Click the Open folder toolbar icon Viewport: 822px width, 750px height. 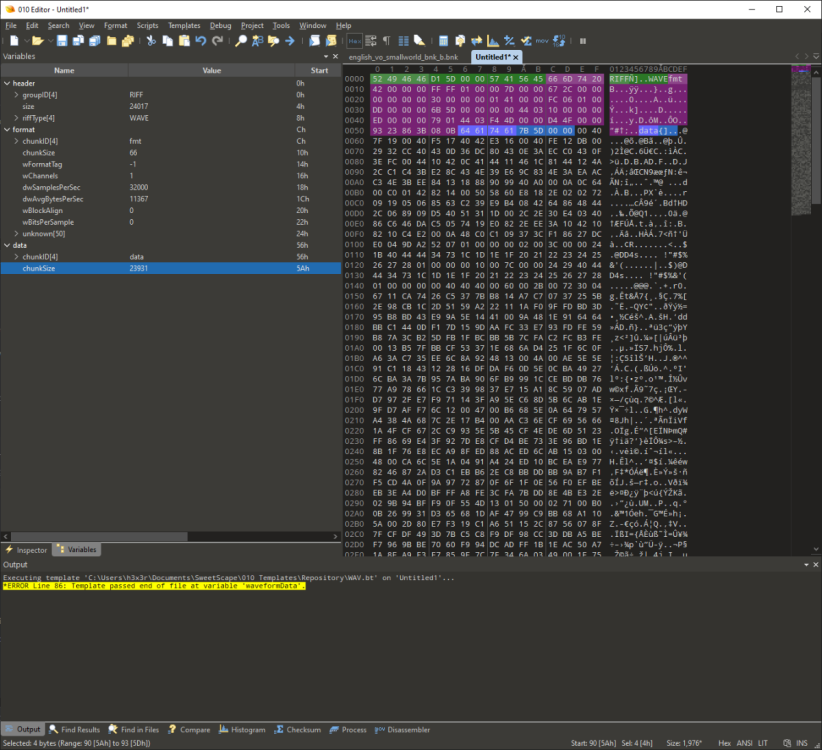(x=37, y=41)
